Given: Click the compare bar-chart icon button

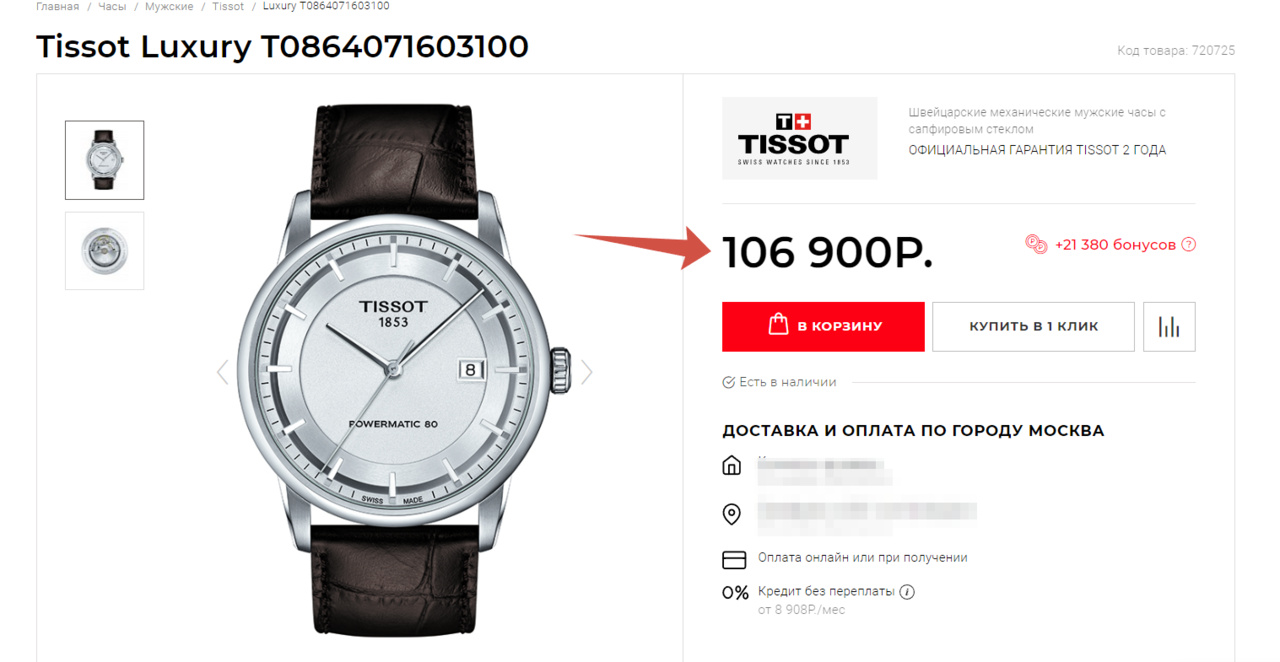Looking at the screenshot, I should [x=1169, y=327].
